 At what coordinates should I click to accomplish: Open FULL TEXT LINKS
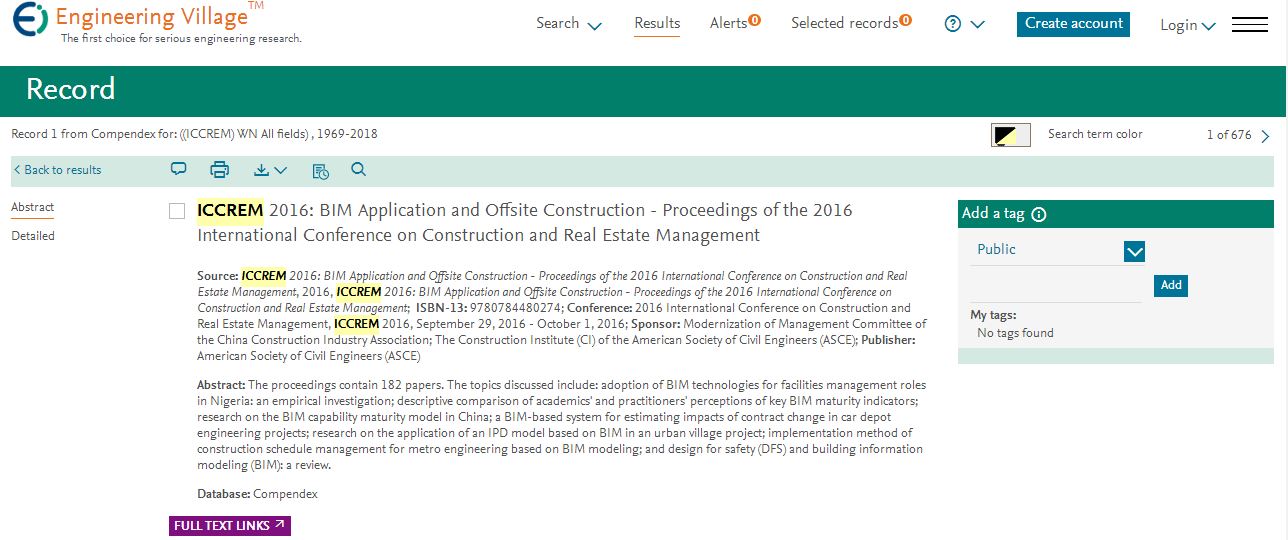click(230, 526)
